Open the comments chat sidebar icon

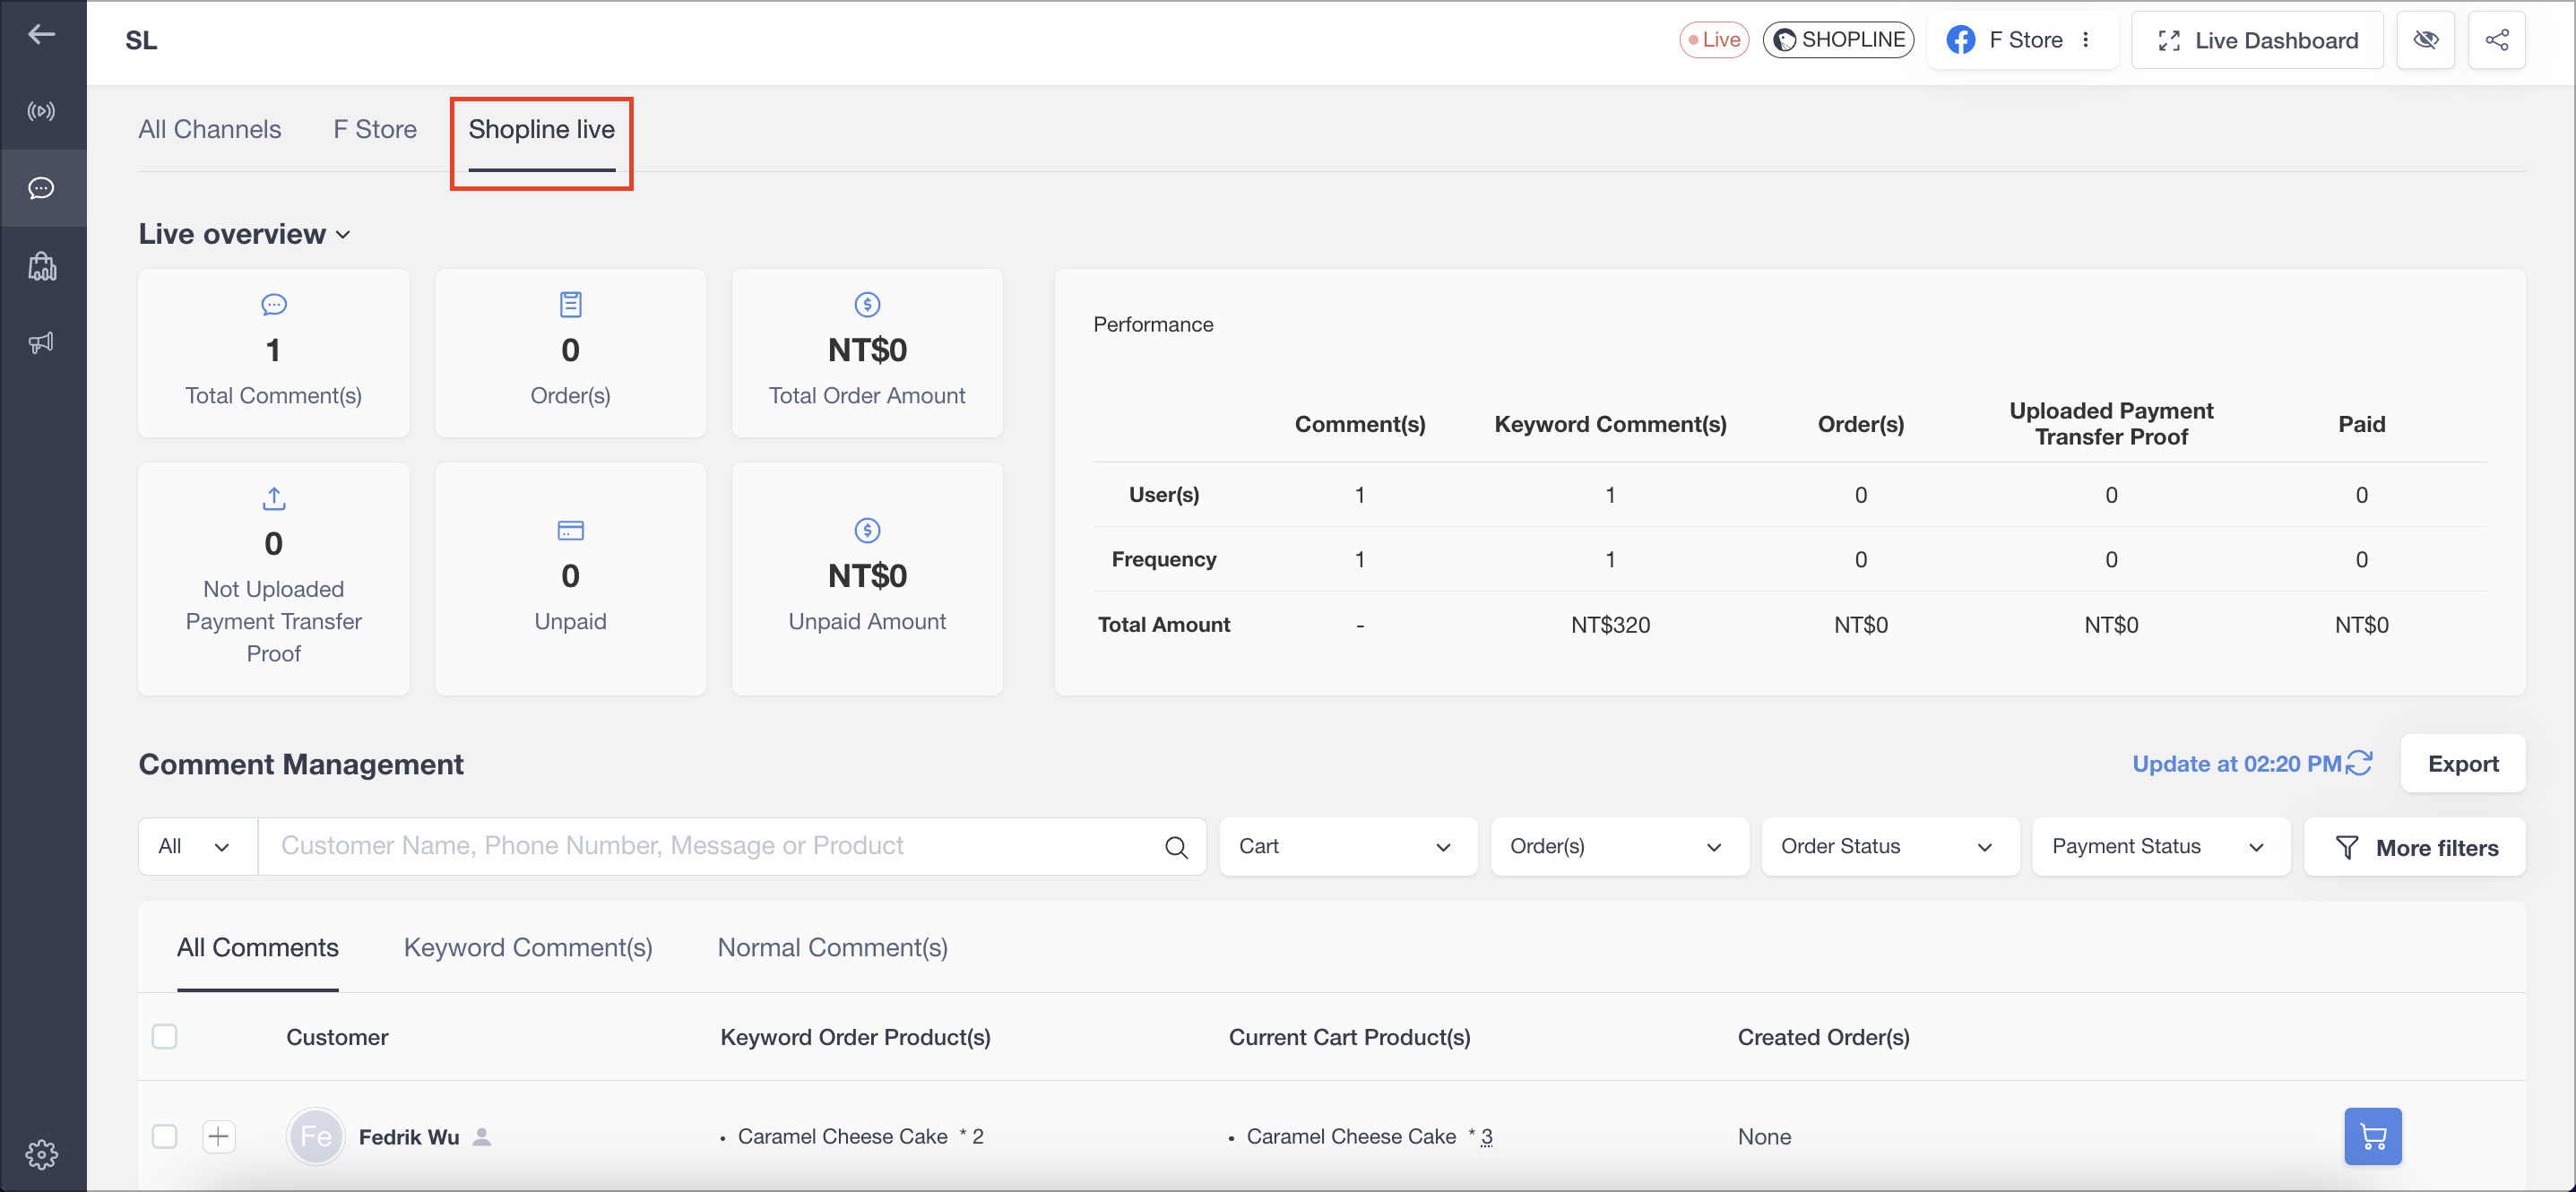point(41,188)
